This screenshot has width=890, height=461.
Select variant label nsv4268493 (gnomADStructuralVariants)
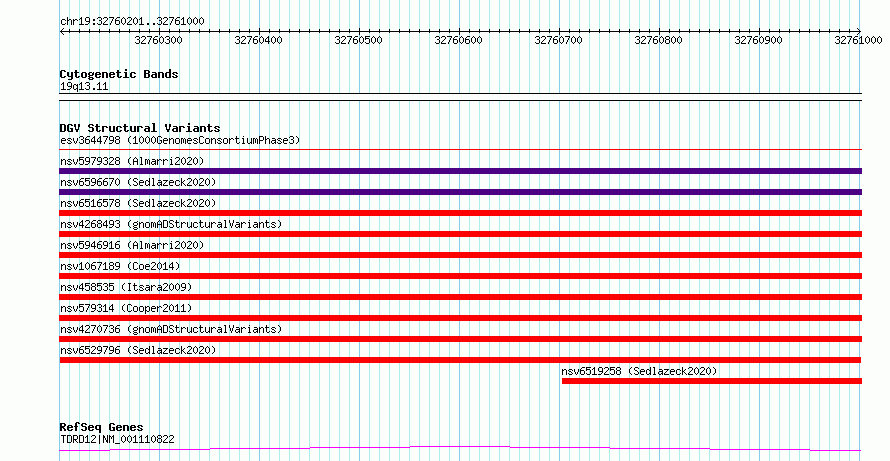171,224
